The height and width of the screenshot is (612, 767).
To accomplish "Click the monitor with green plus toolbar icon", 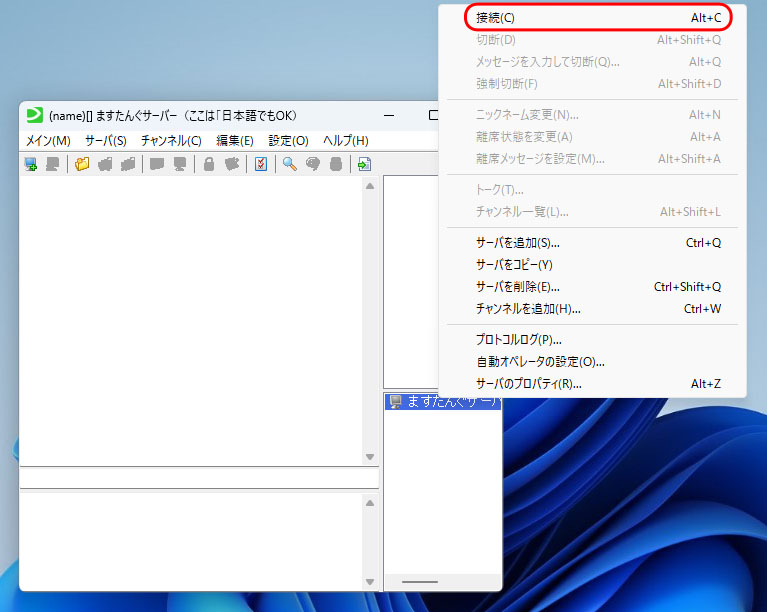I will (31, 164).
